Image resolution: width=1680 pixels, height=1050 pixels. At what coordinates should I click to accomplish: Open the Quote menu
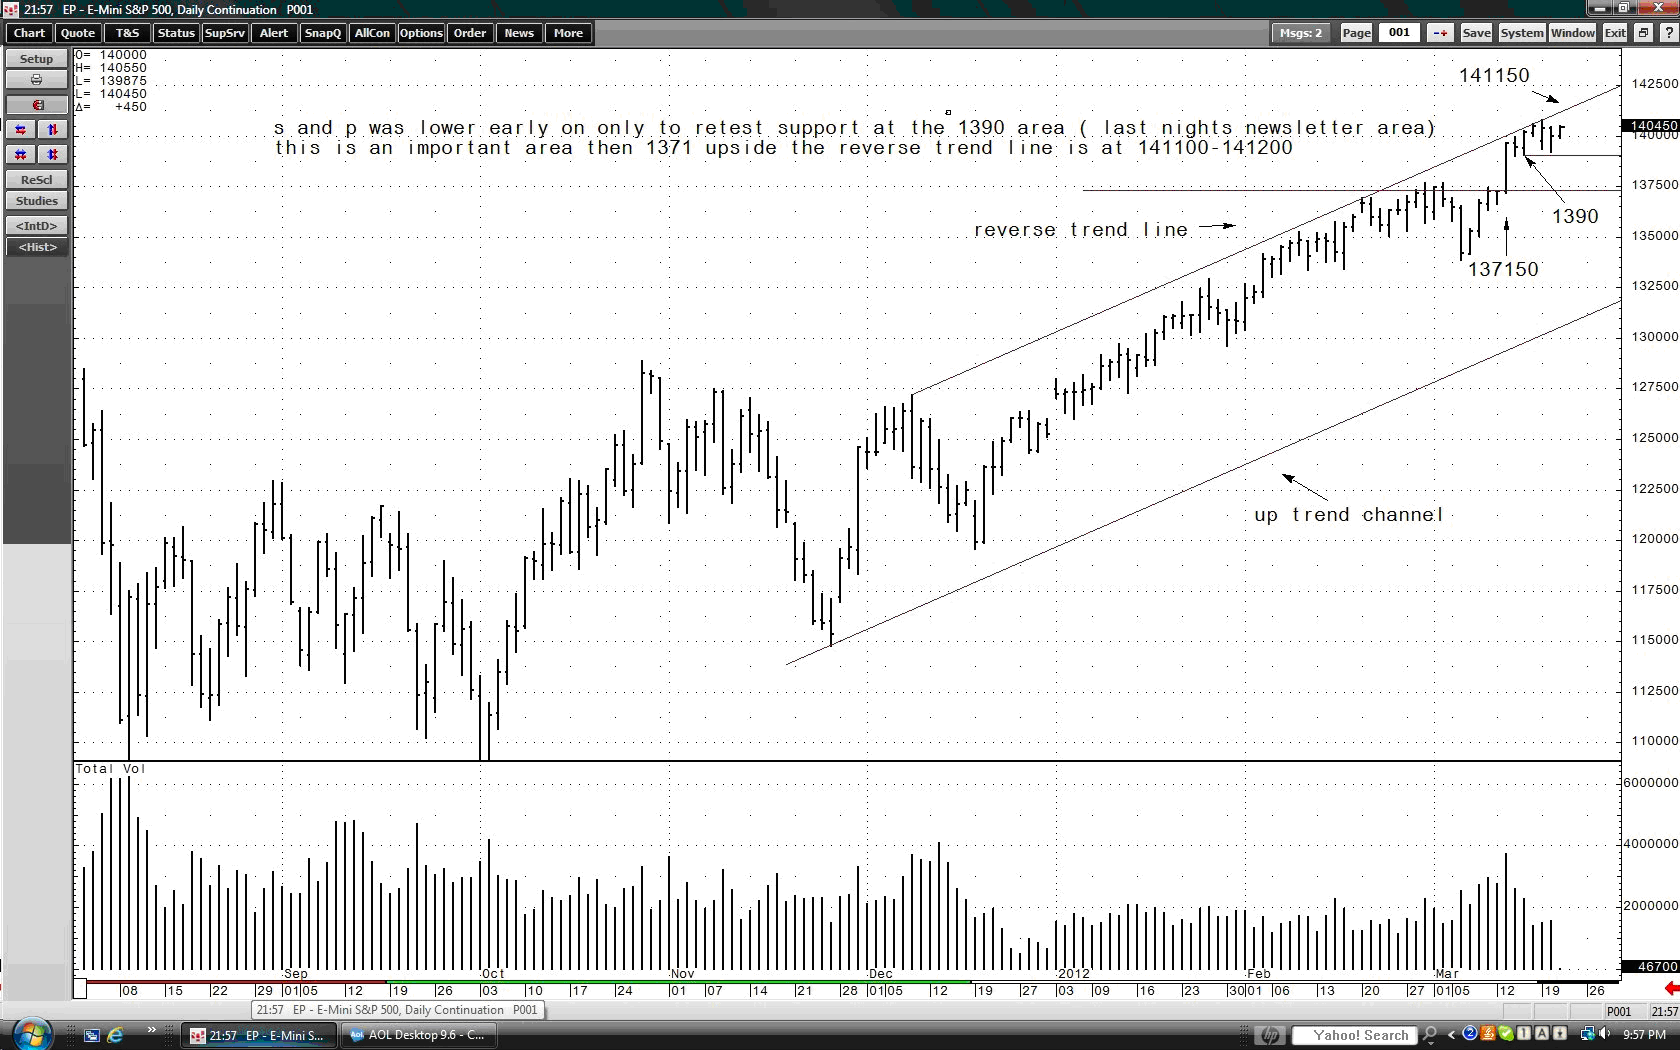tap(78, 33)
